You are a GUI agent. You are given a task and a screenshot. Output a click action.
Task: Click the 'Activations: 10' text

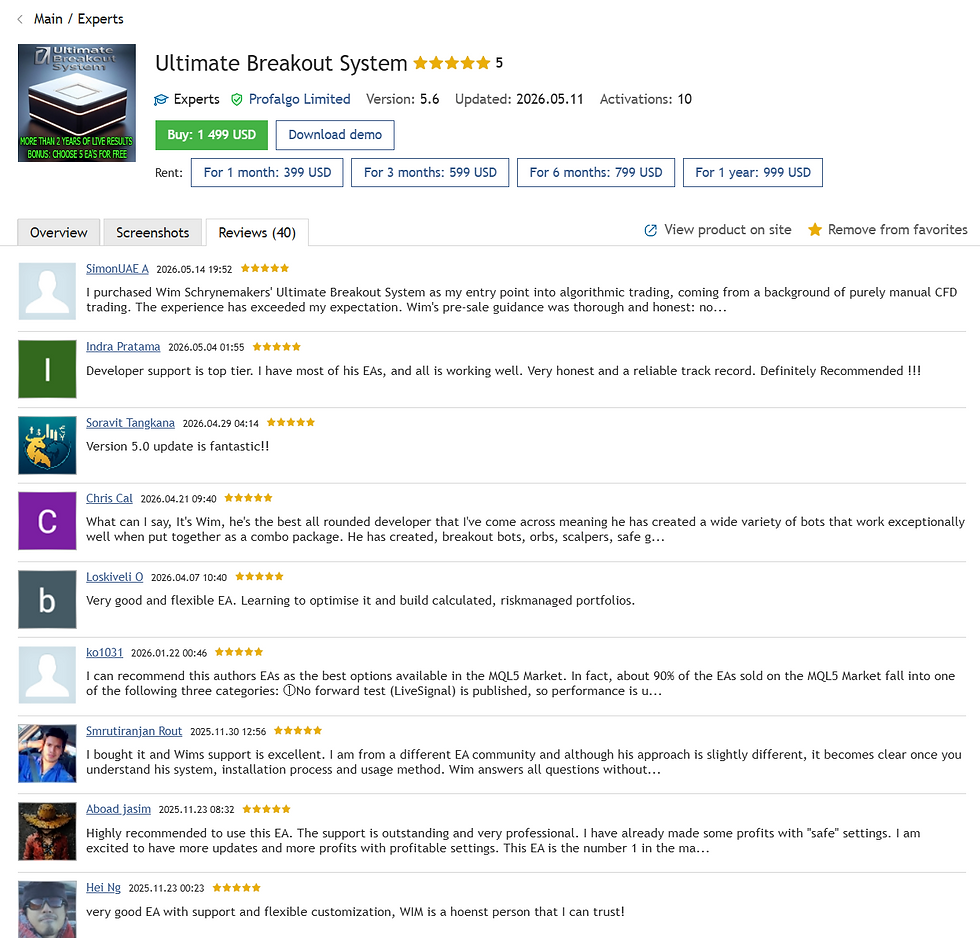[x=646, y=99]
